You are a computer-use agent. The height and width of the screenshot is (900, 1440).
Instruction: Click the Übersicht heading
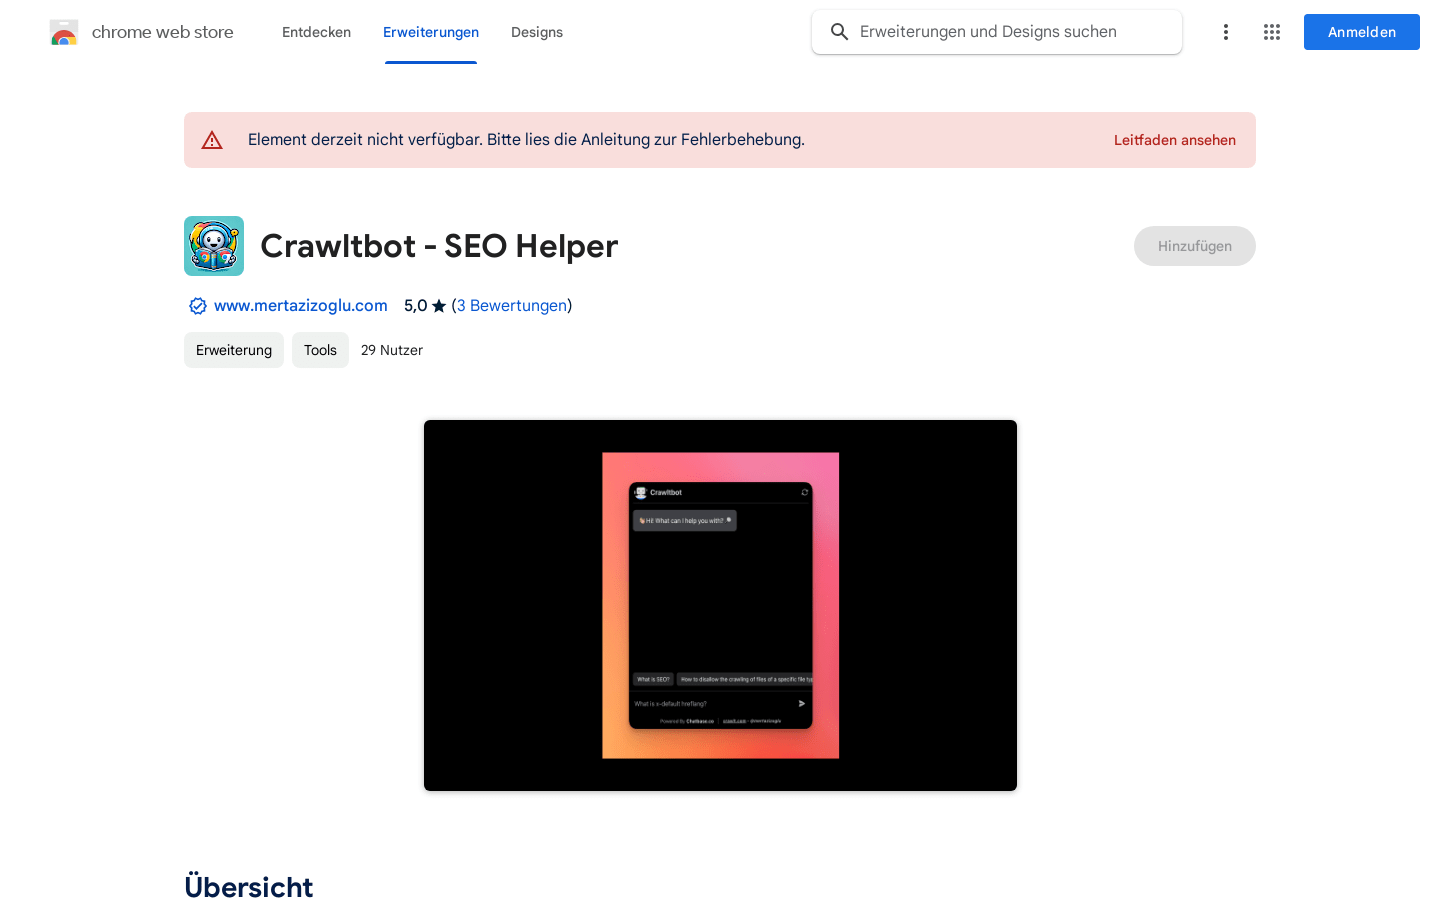[249, 887]
